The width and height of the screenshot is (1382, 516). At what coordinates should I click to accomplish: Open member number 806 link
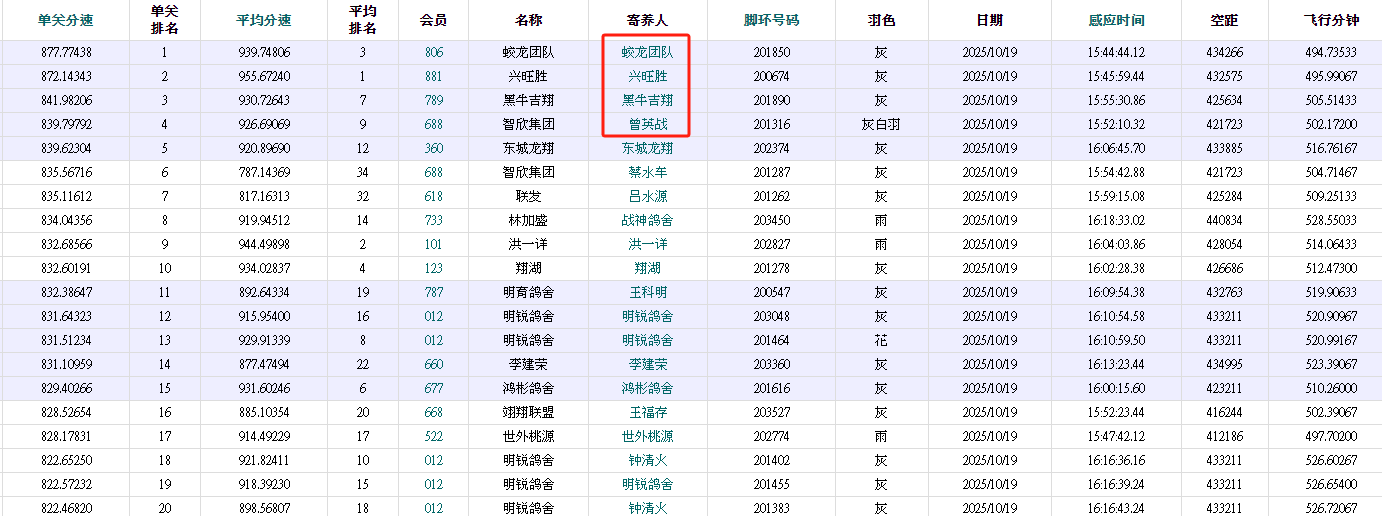tap(433, 52)
